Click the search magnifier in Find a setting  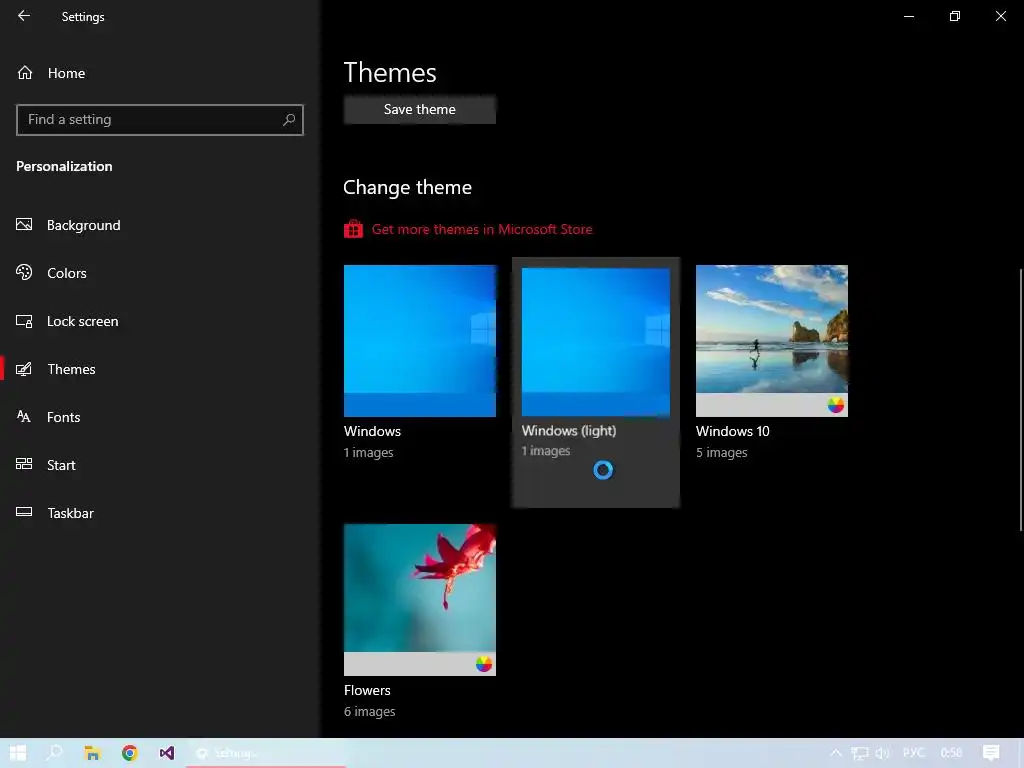(x=289, y=120)
